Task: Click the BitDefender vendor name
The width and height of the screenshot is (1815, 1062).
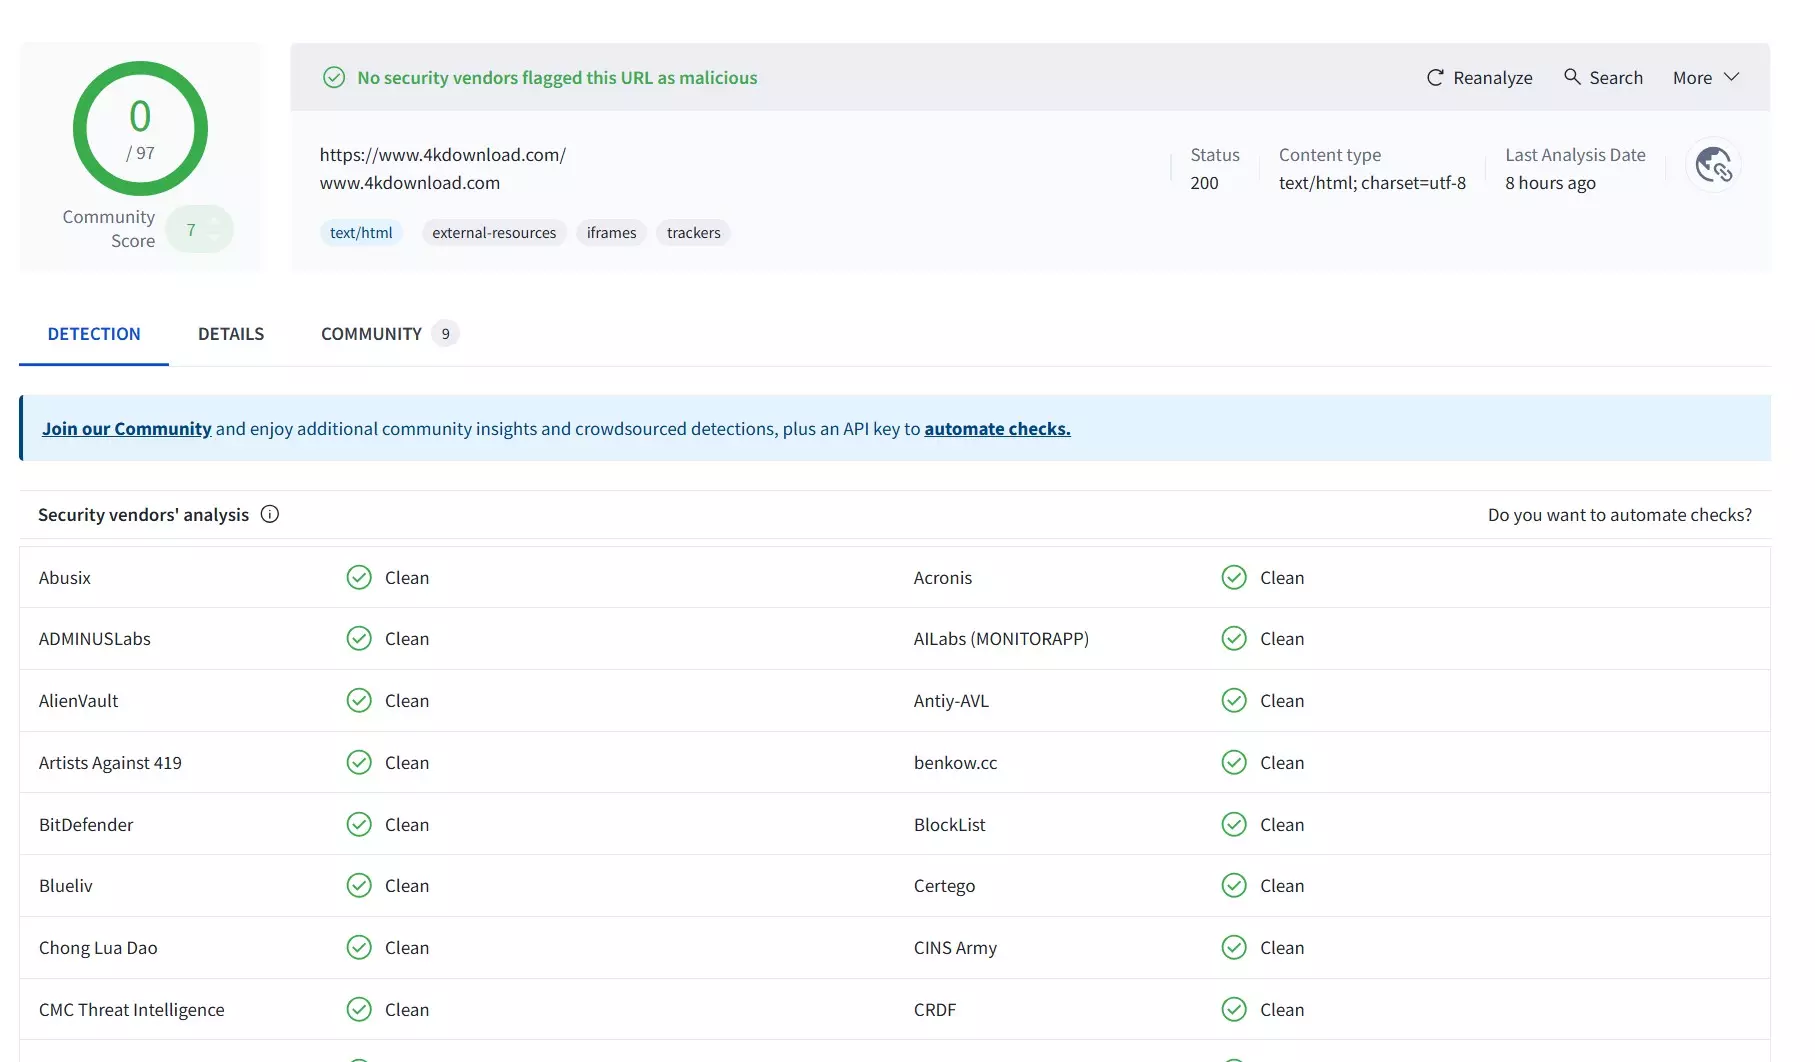Action: [x=86, y=824]
